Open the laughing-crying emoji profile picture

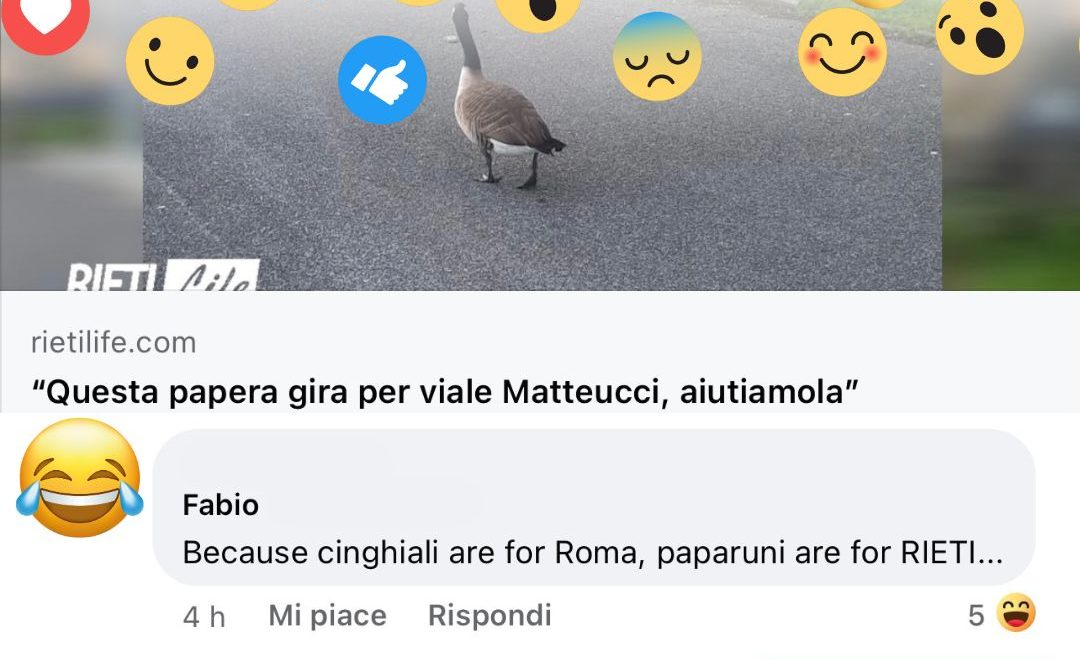point(80,477)
